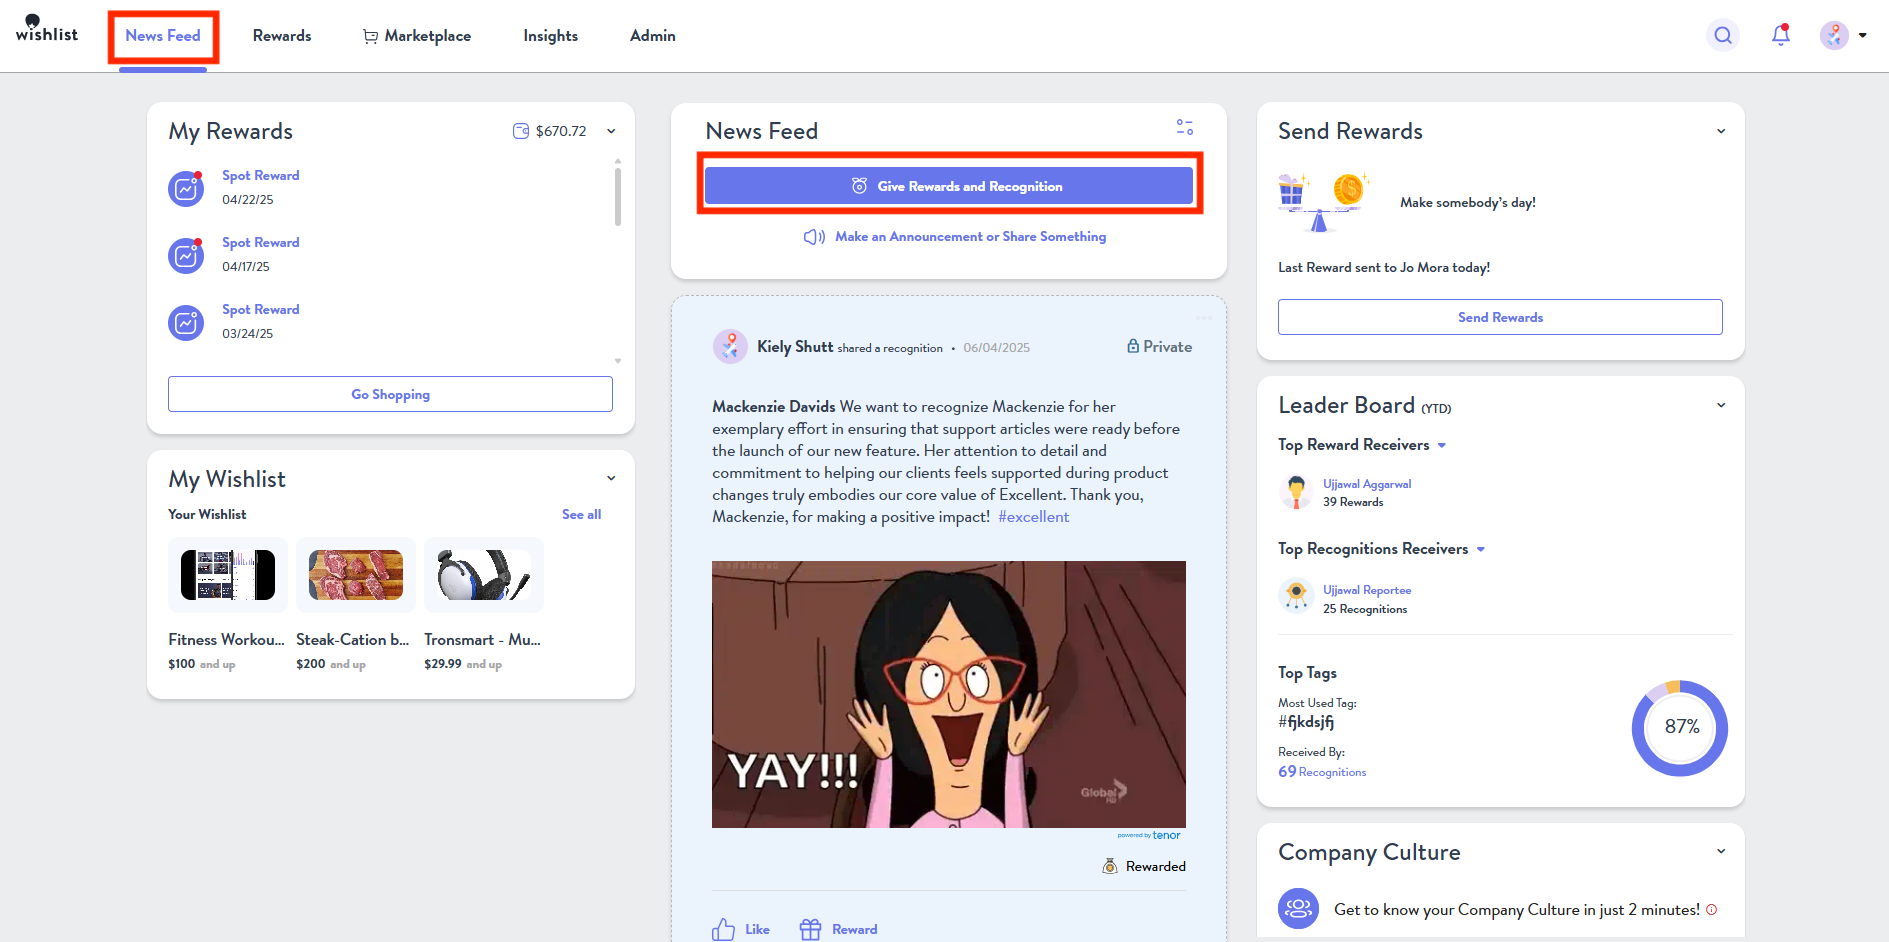Image resolution: width=1889 pixels, height=942 pixels.
Task: Click the Private lock indicator
Action: click(1159, 346)
